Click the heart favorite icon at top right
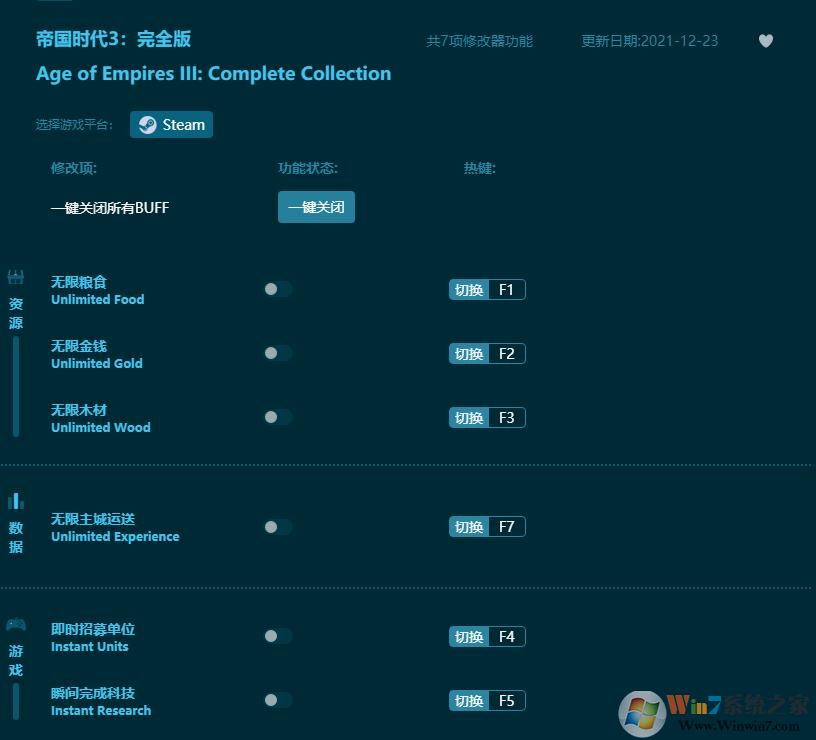Image resolution: width=816 pixels, height=740 pixels. [765, 40]
